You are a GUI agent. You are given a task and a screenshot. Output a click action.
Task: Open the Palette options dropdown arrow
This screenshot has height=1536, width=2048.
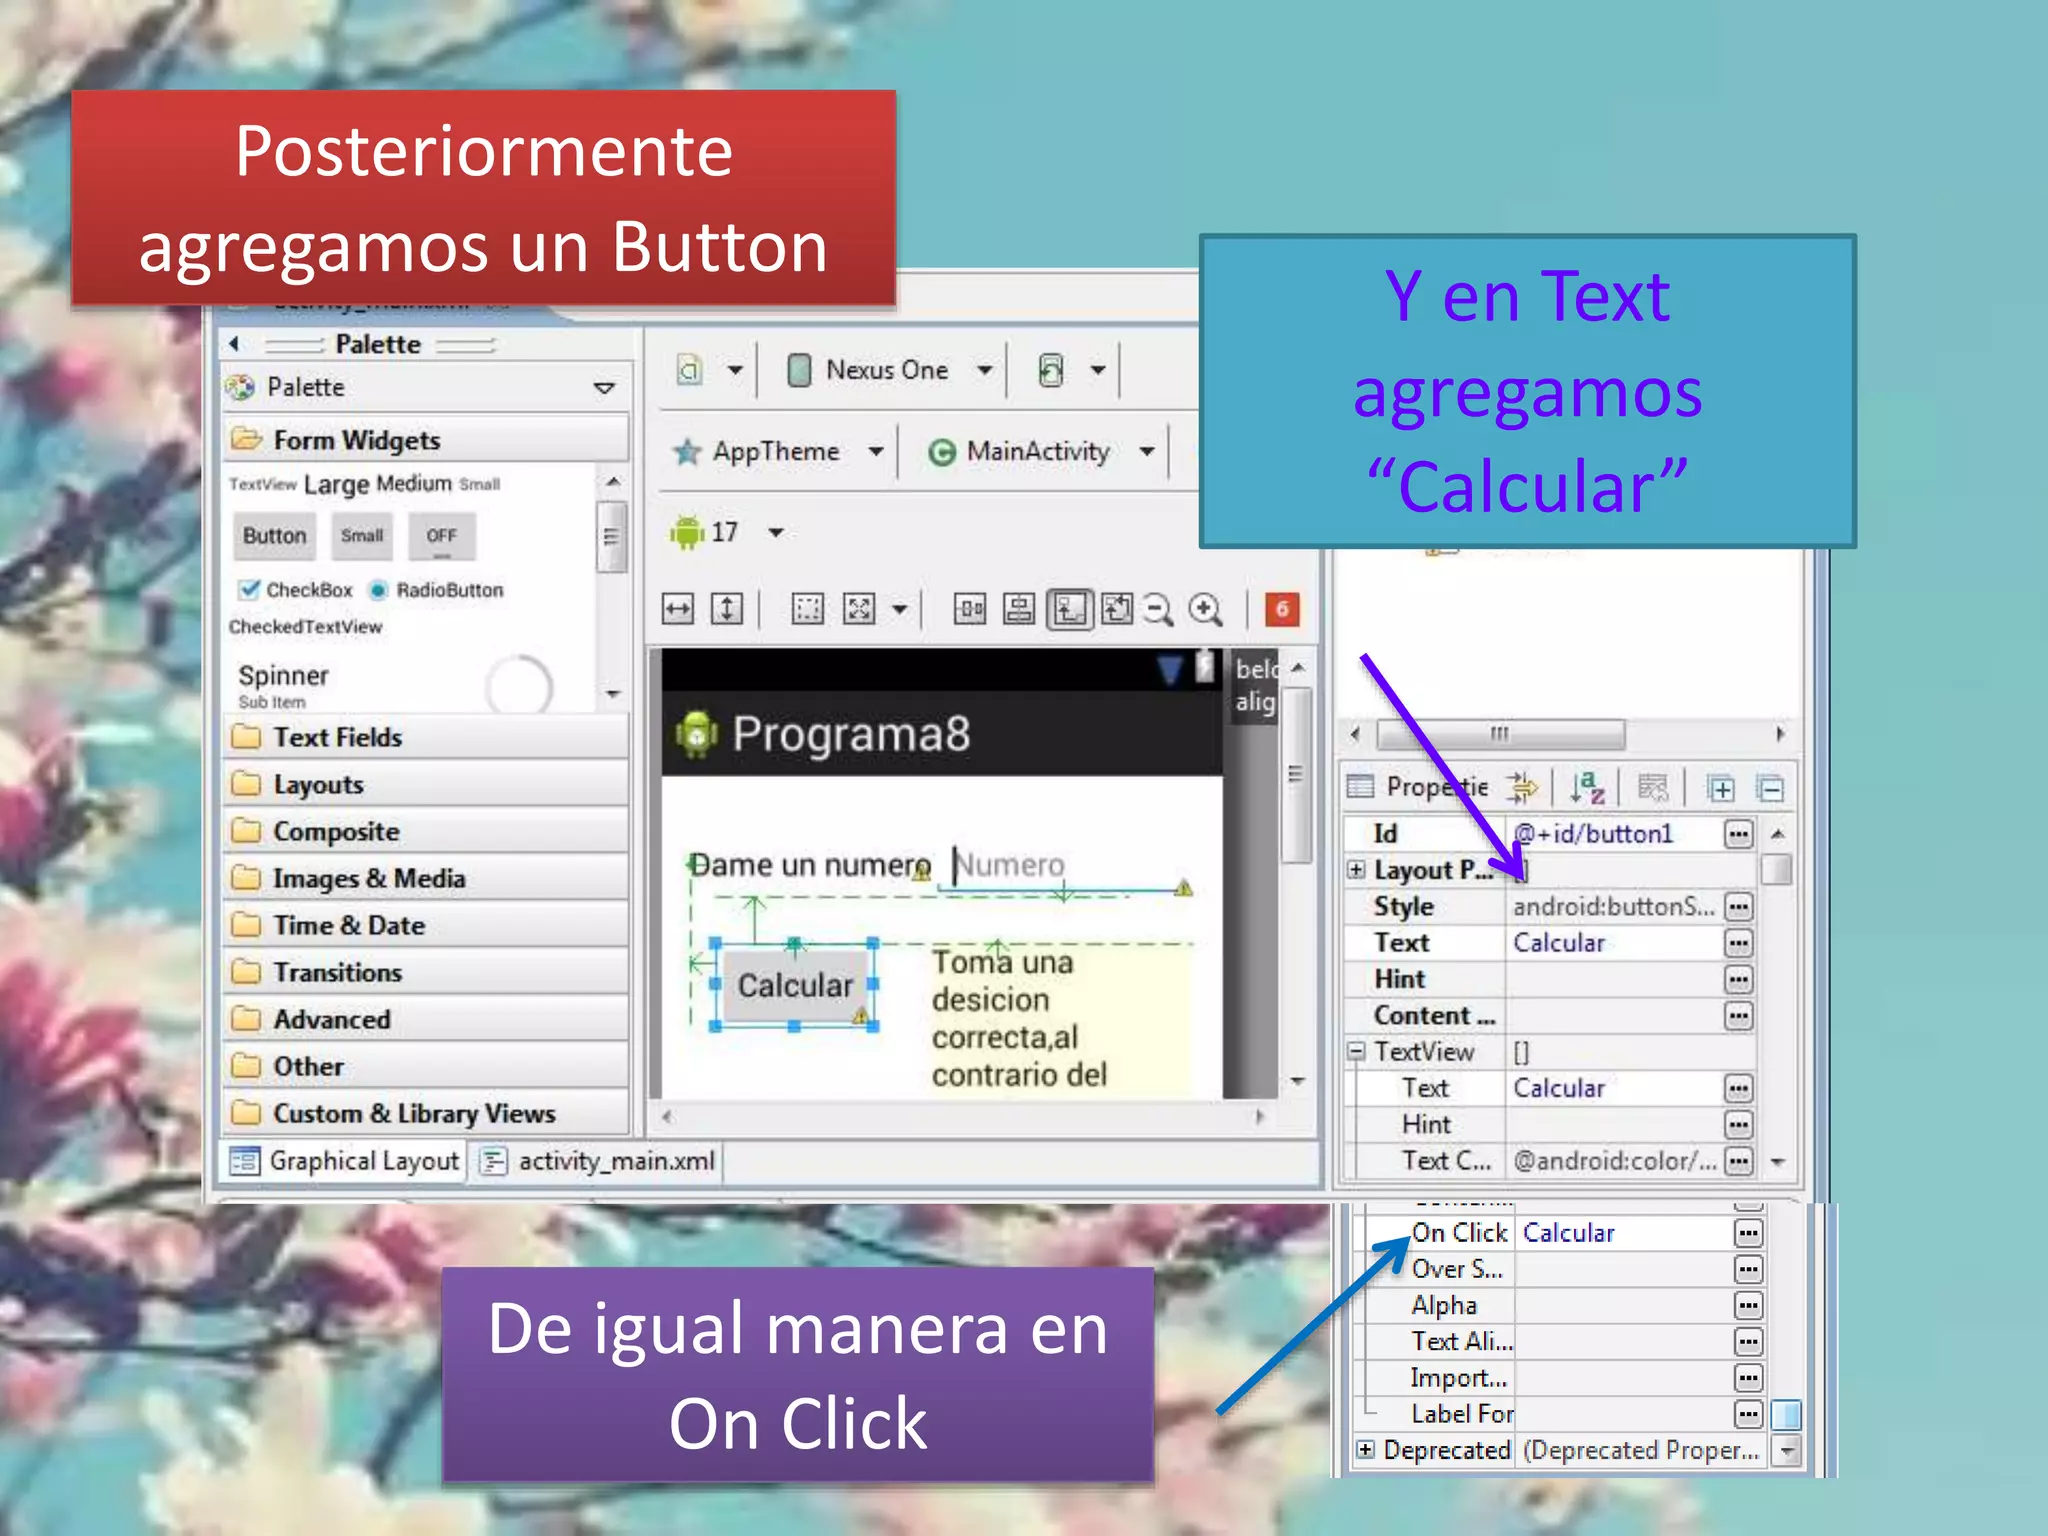click(x=604, y=387)
